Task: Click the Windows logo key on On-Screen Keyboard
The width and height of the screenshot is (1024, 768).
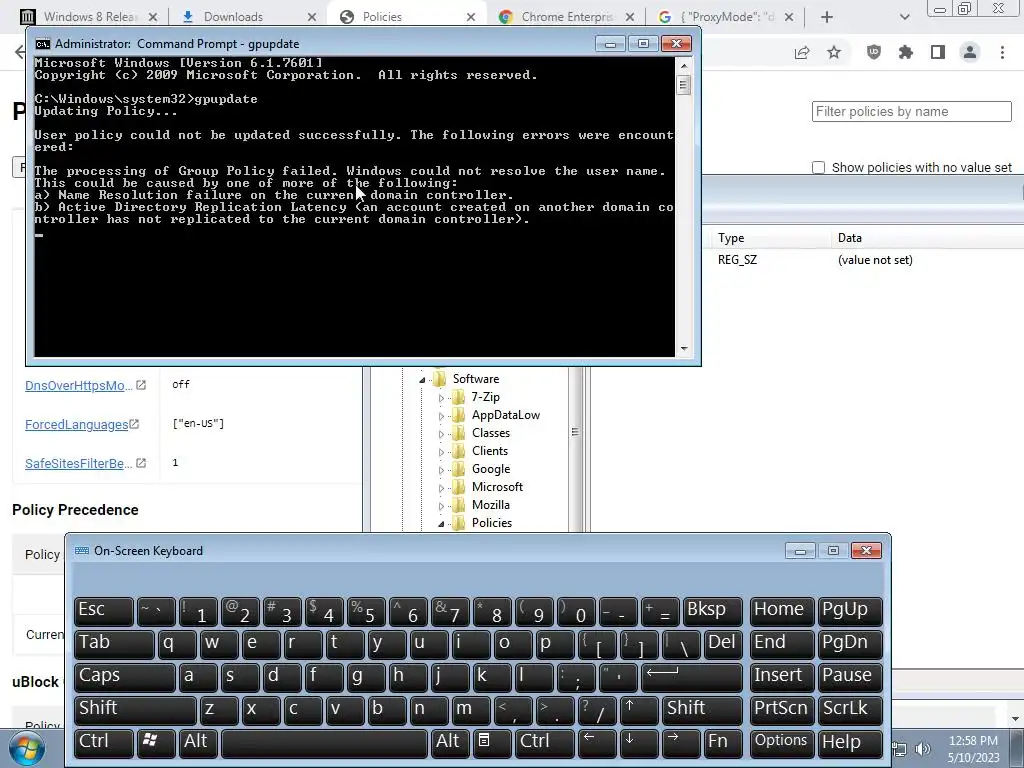Action: tap(156, 743)
